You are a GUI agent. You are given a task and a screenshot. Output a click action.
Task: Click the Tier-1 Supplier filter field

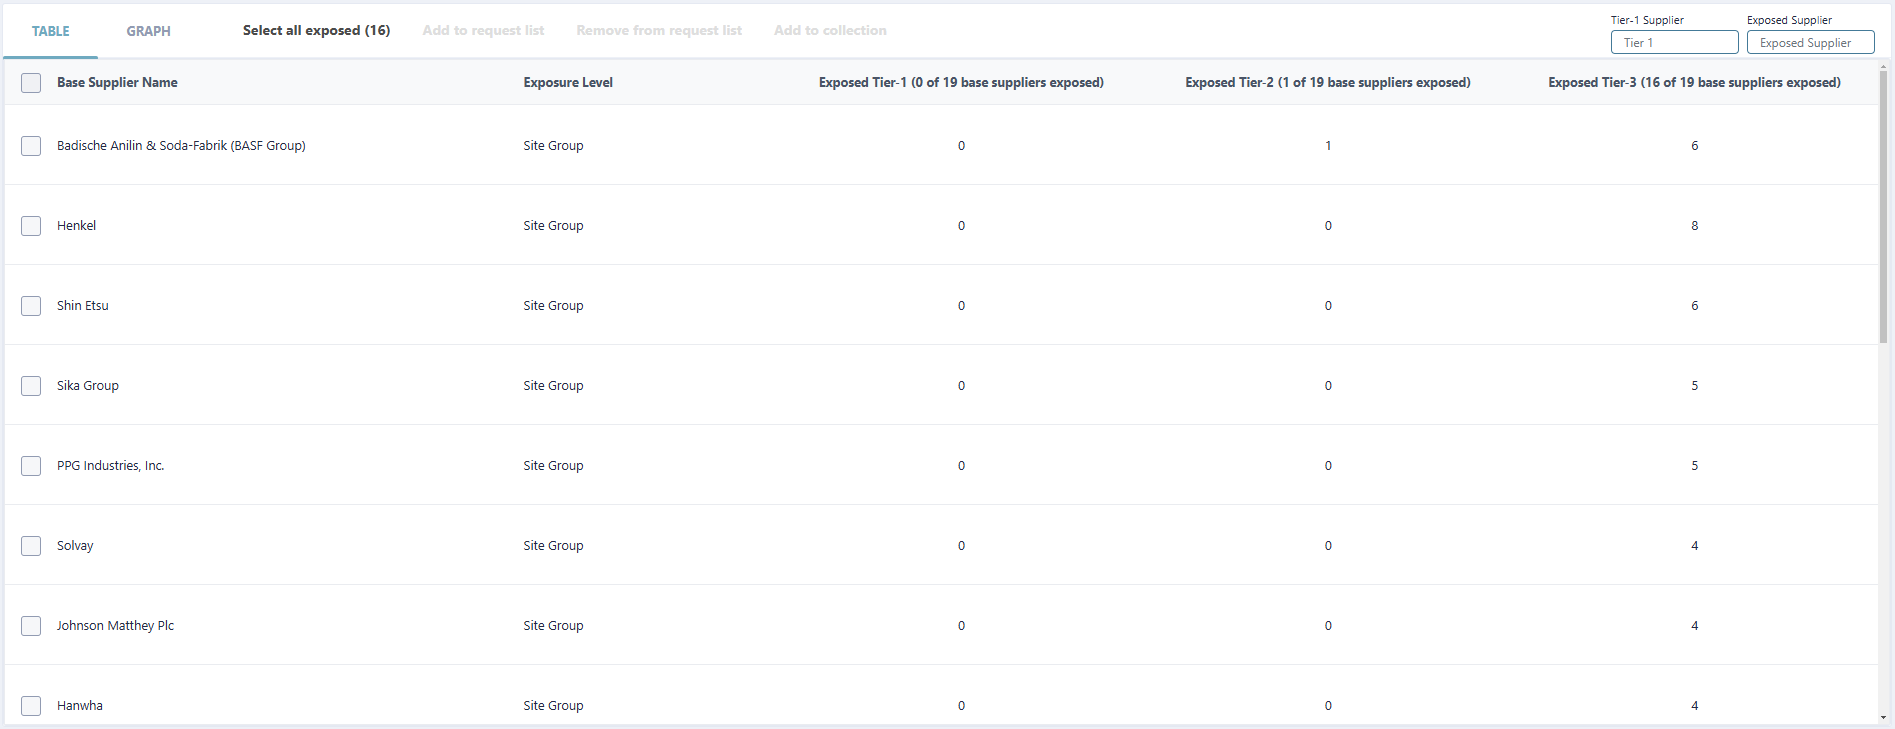click(x=1674, y=42)
